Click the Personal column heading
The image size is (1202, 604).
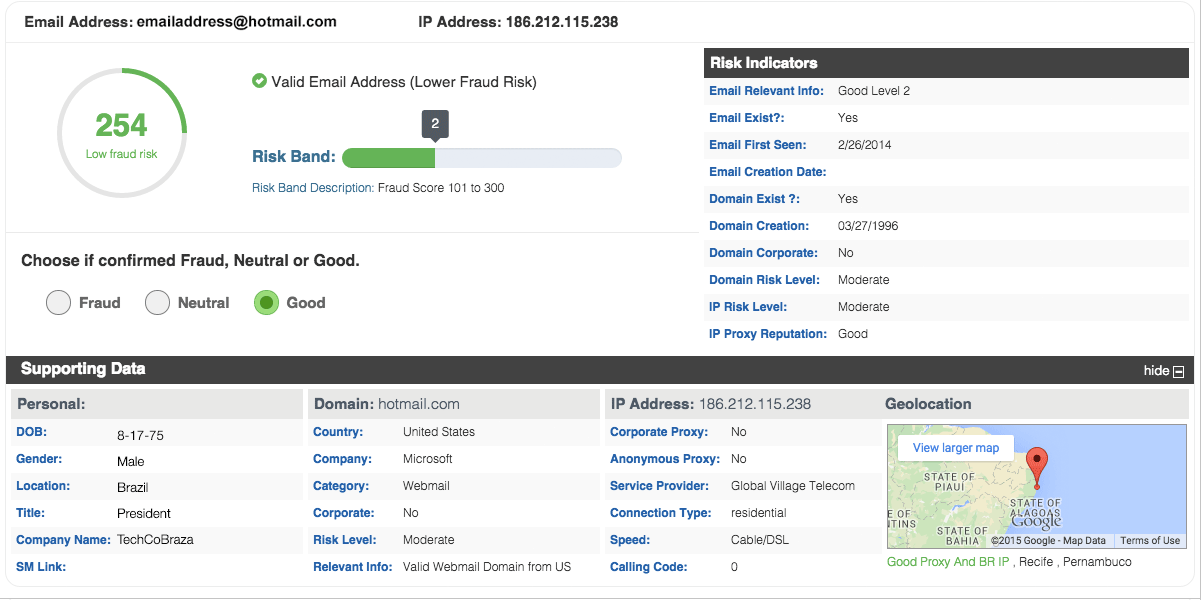click(x=51, y=404)
